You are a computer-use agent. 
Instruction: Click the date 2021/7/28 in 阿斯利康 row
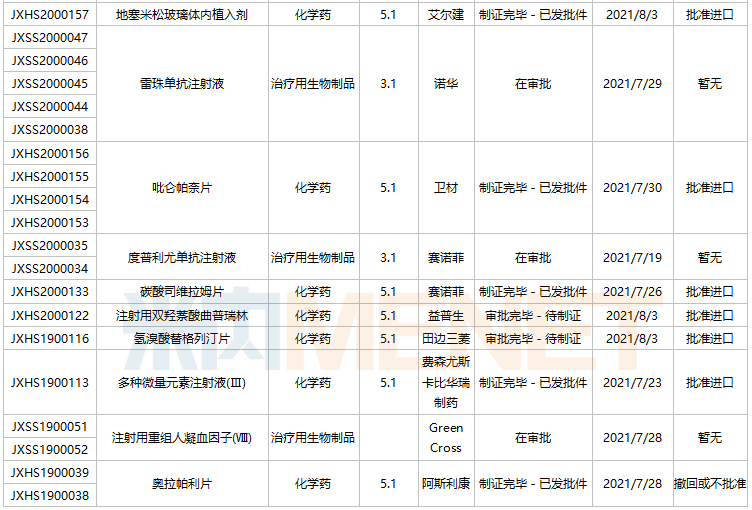coord(632,484)
